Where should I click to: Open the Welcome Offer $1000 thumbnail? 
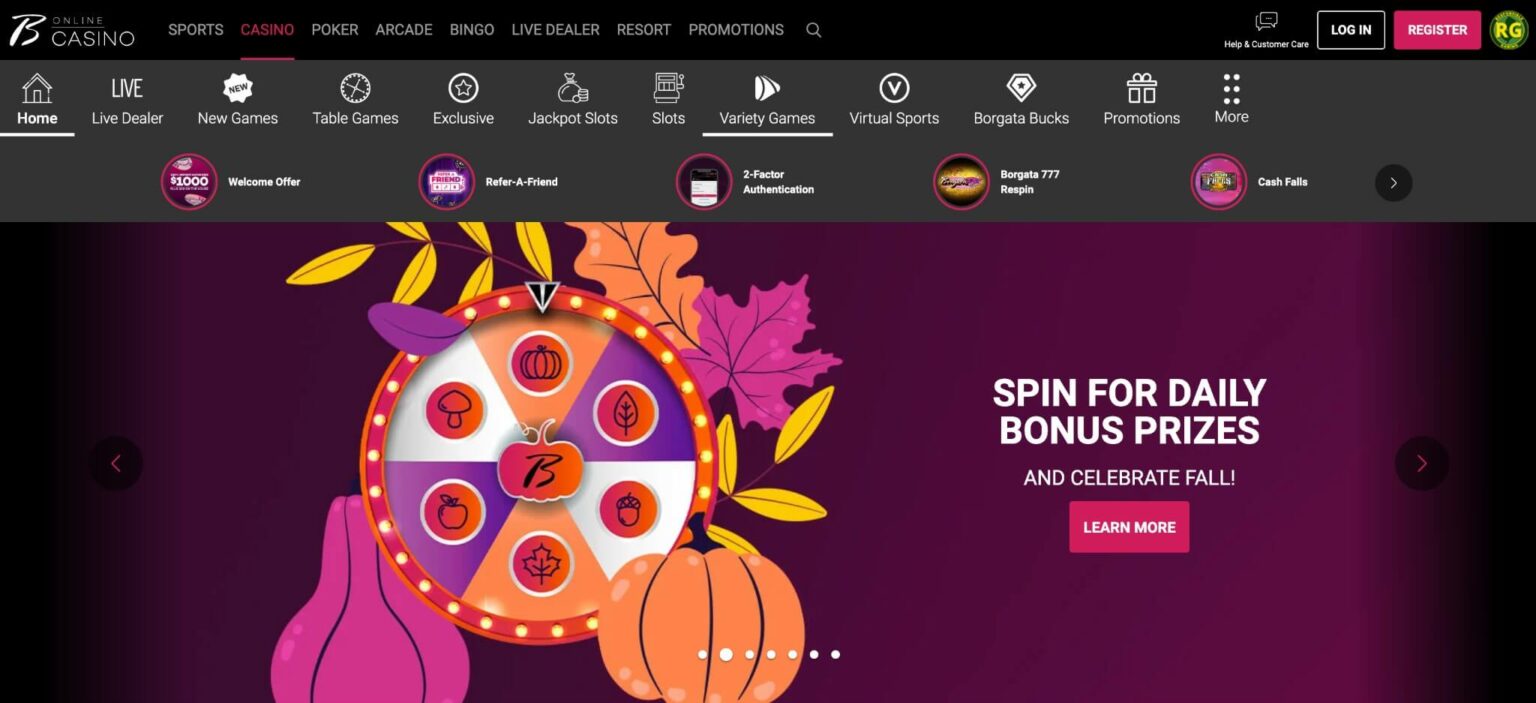189,182
